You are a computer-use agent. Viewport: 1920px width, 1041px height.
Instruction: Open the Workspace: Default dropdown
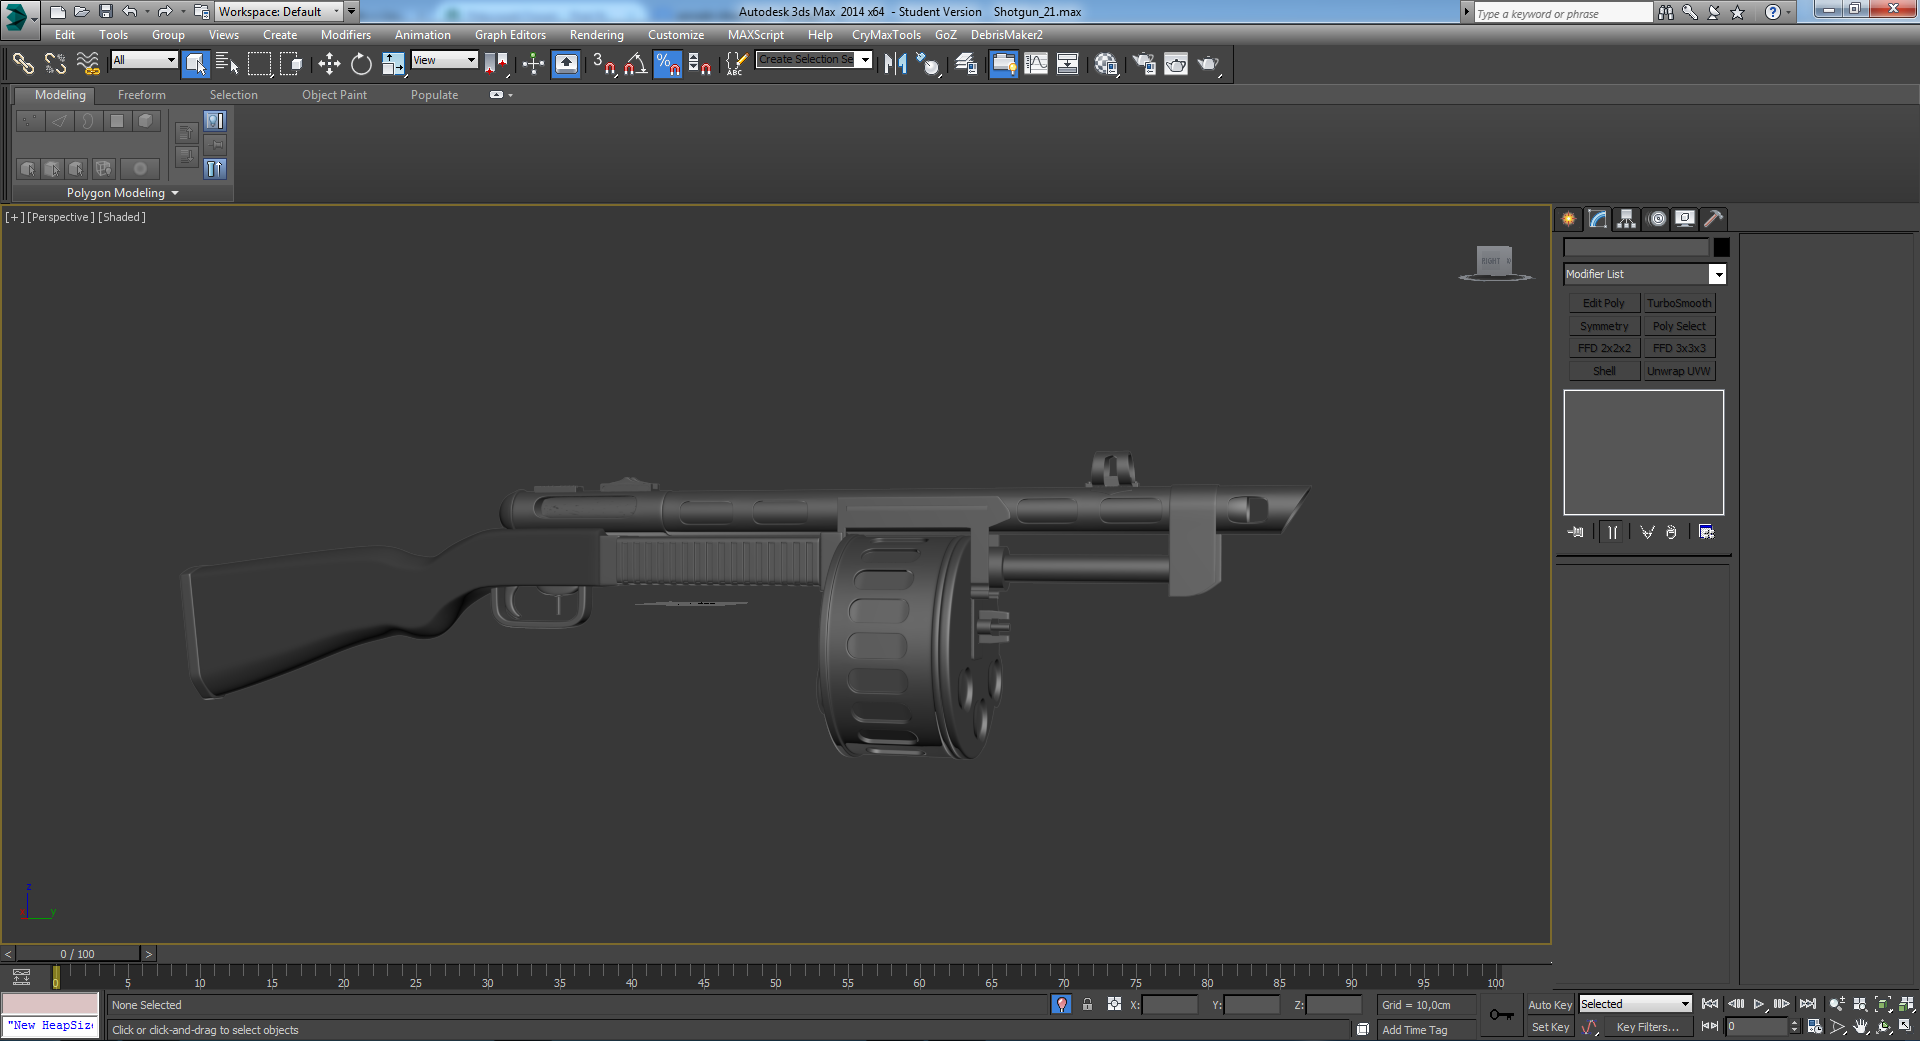click(279, 12)
